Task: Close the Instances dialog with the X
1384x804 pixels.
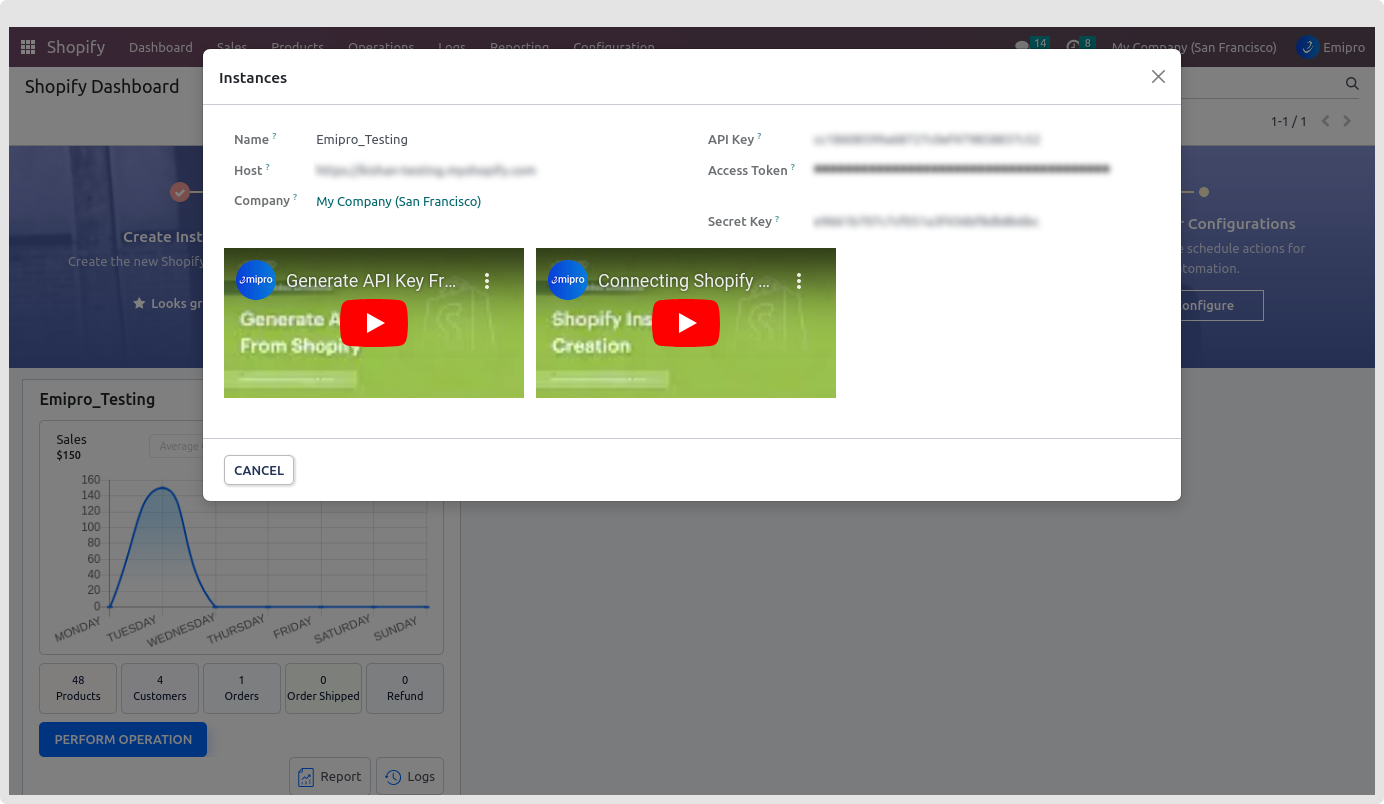Action: [x=1158, y=77]
